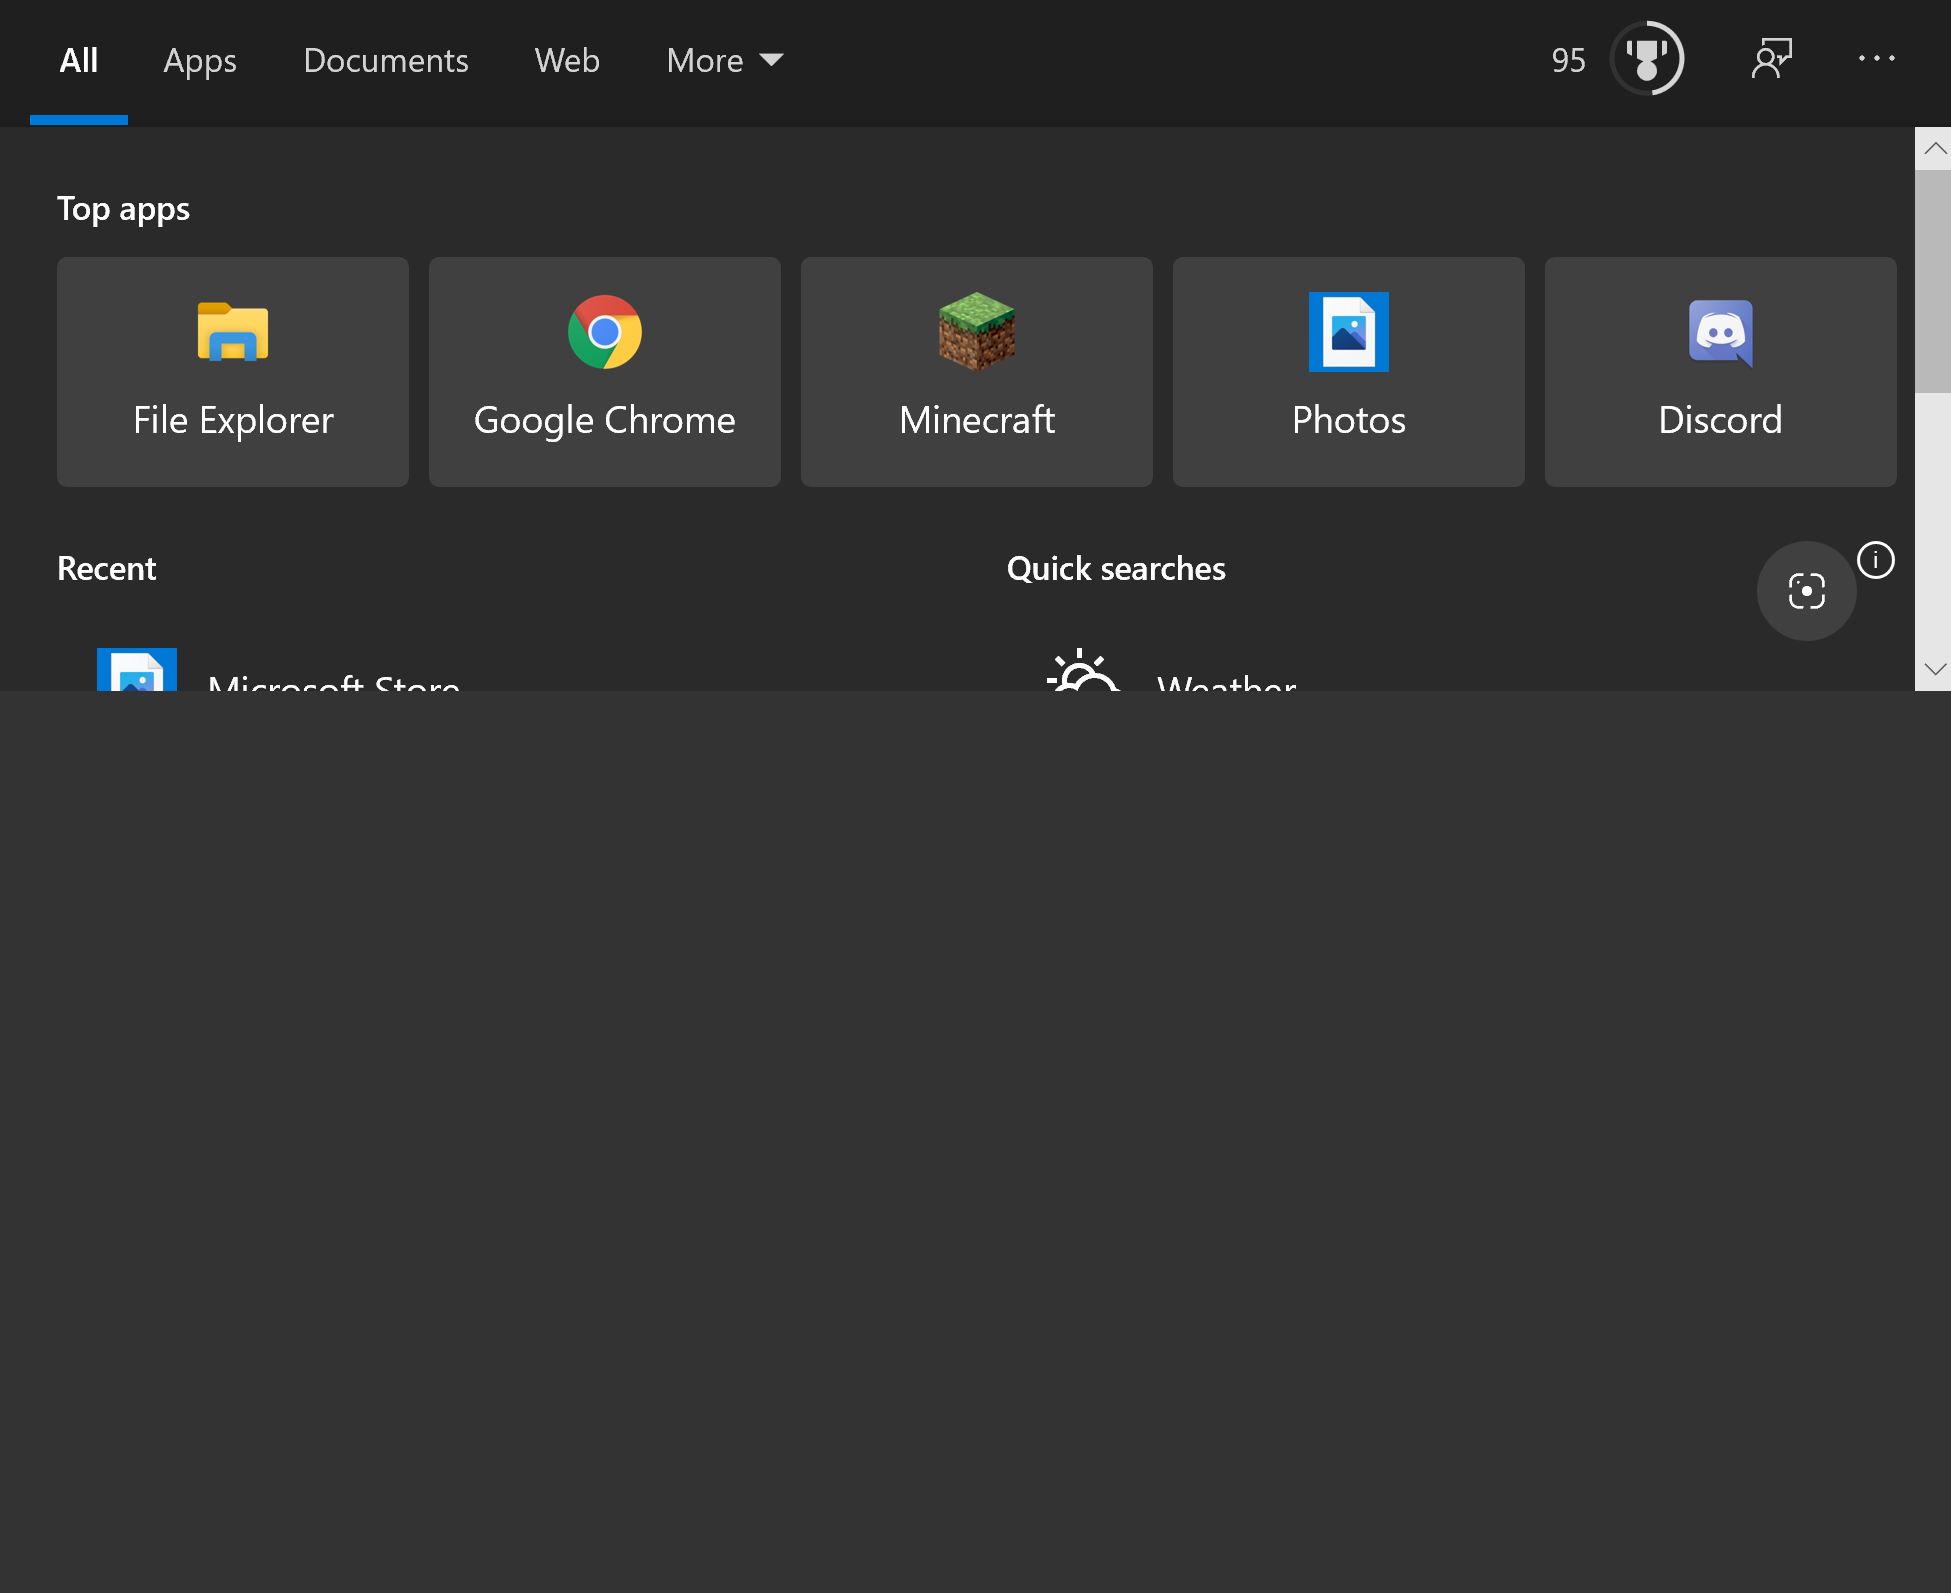
Task: Click the 95 rewards points number
Action: [x=1568, y=61]
